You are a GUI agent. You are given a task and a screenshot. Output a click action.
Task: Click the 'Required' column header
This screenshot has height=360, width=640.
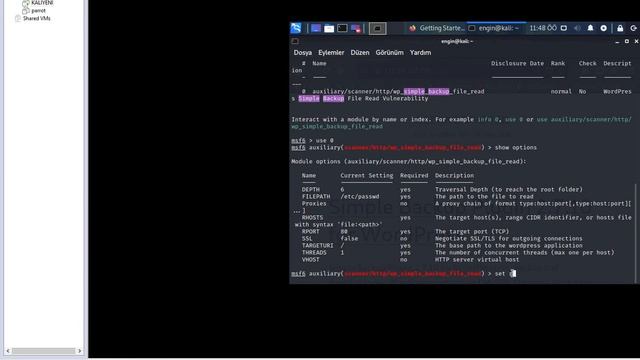(414, 176)
